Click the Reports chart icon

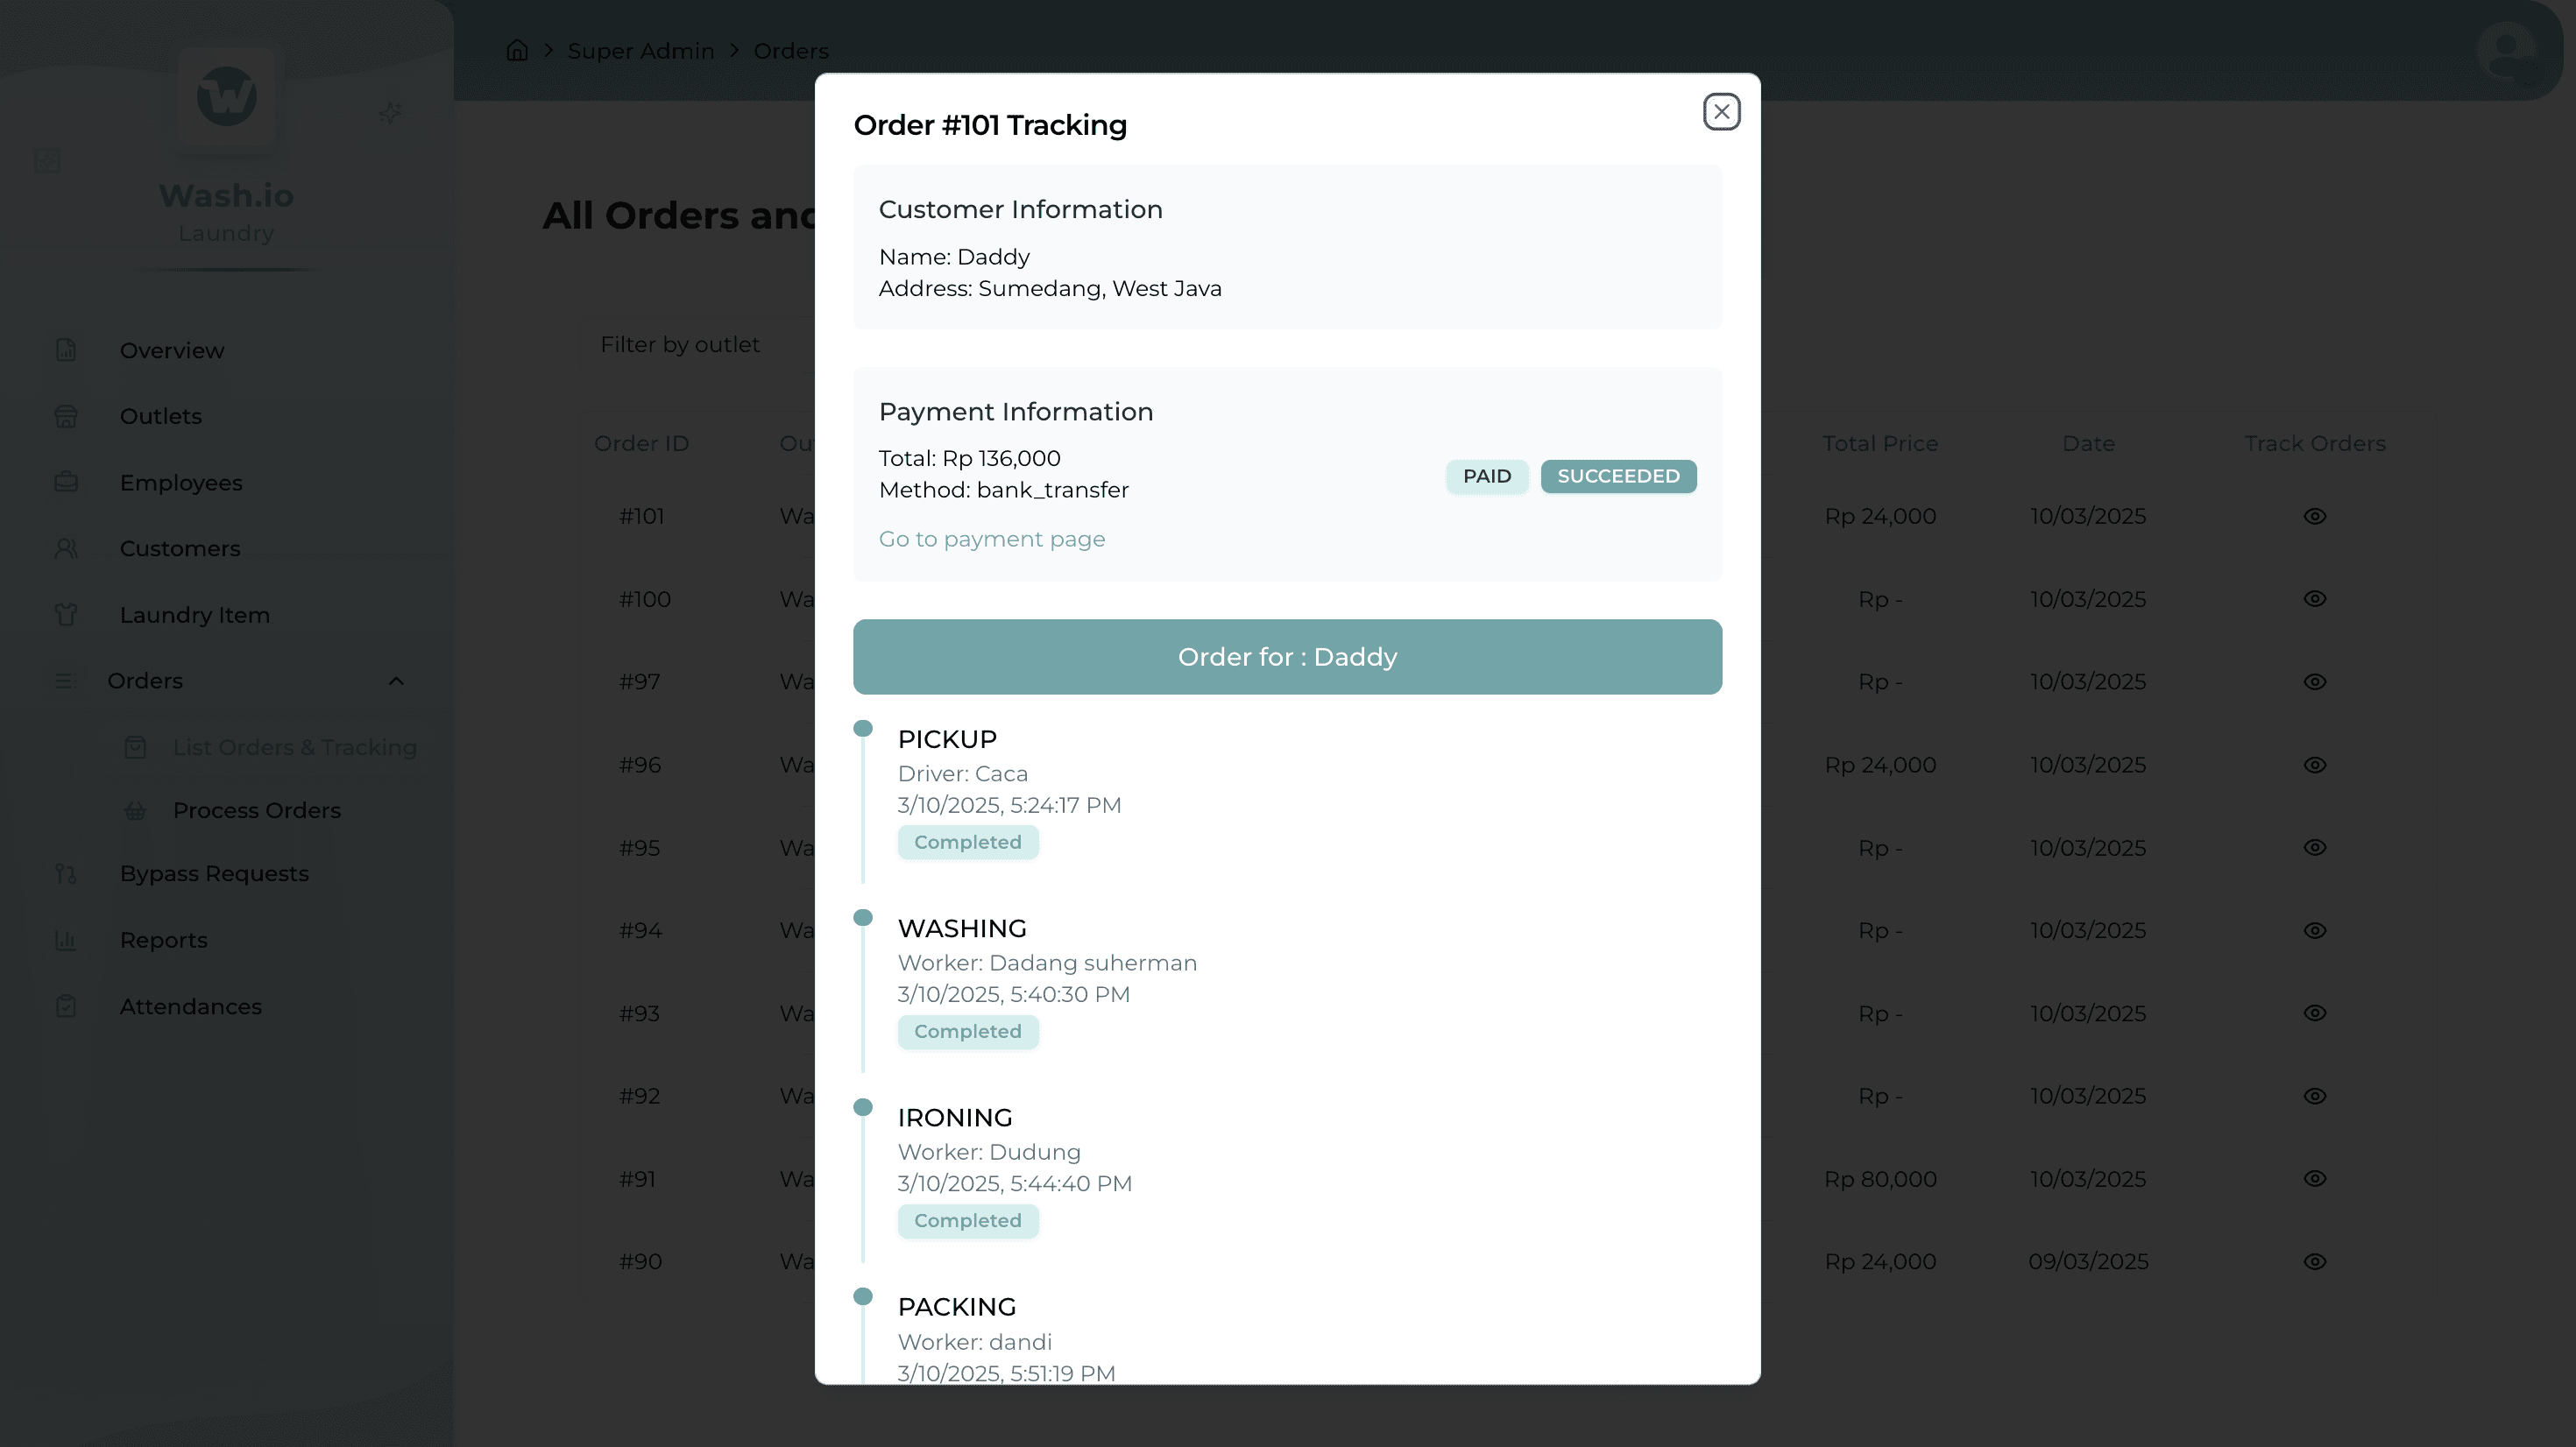click(x=66, y=939)
